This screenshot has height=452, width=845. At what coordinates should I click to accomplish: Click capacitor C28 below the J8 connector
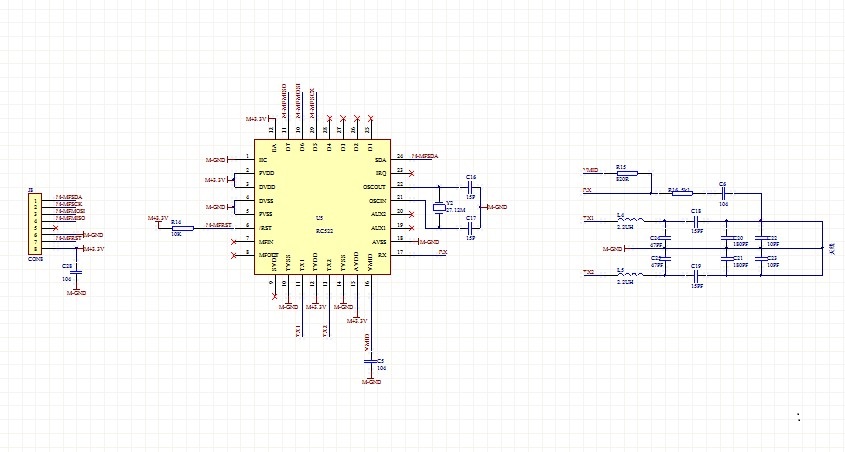point(75,272)
